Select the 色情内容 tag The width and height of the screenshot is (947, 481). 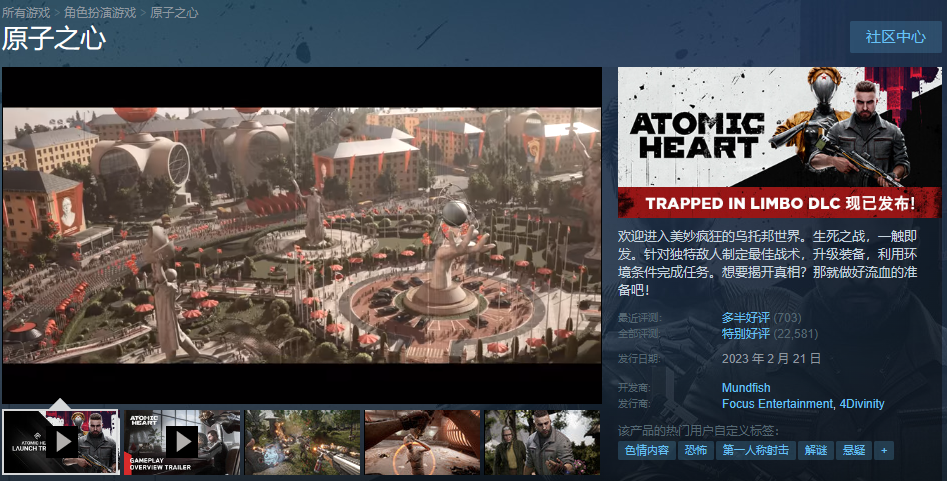click(647, 450)
